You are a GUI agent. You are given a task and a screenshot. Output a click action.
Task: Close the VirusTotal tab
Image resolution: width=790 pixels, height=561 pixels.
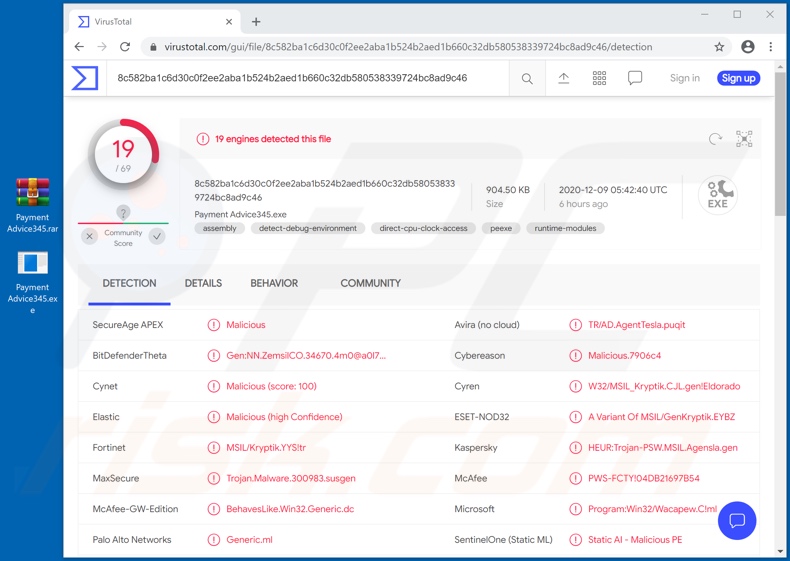229,22
